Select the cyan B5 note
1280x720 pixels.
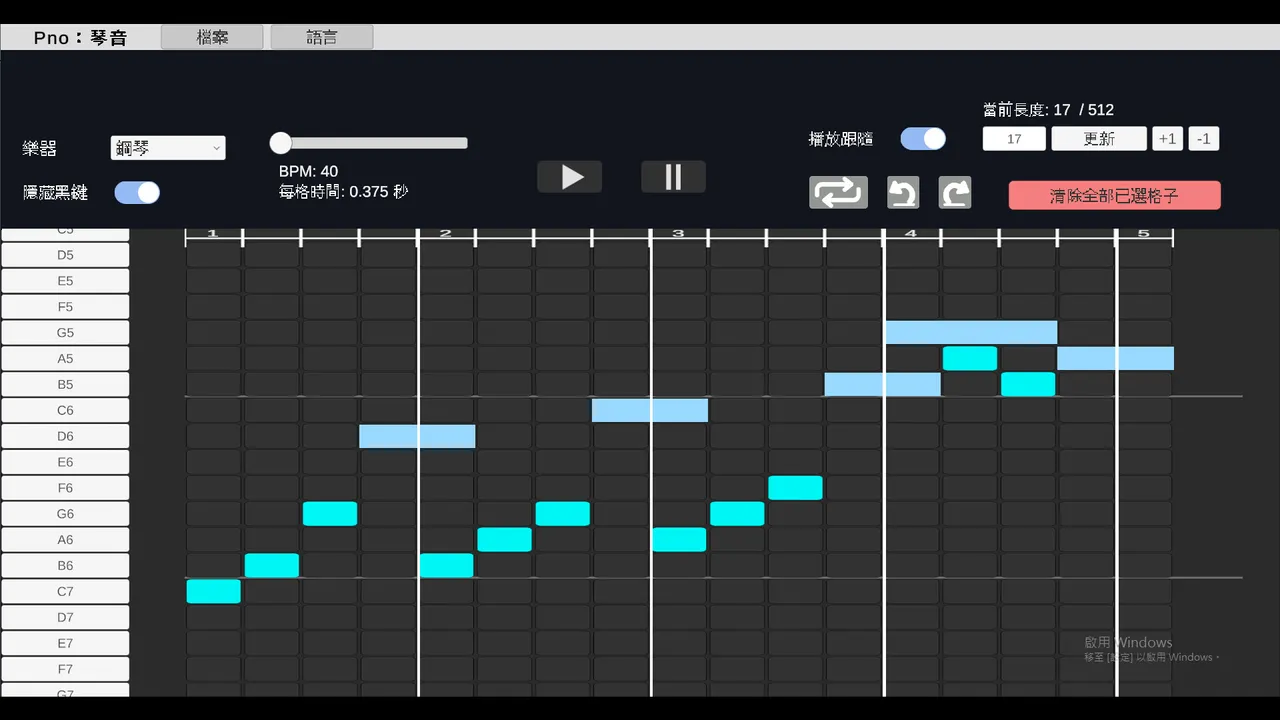[x=1028, y=385]
